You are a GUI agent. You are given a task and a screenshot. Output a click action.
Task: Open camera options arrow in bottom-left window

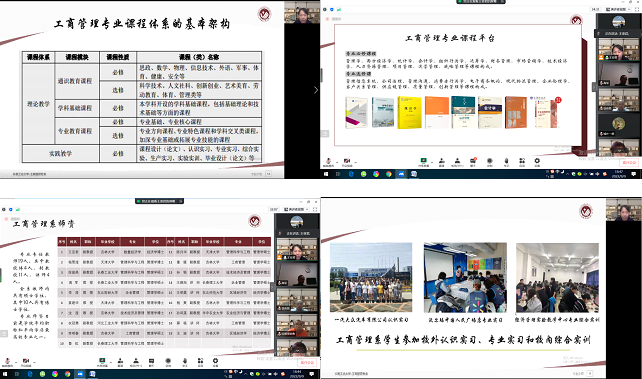pyautogui.click(x=34, y=362)
